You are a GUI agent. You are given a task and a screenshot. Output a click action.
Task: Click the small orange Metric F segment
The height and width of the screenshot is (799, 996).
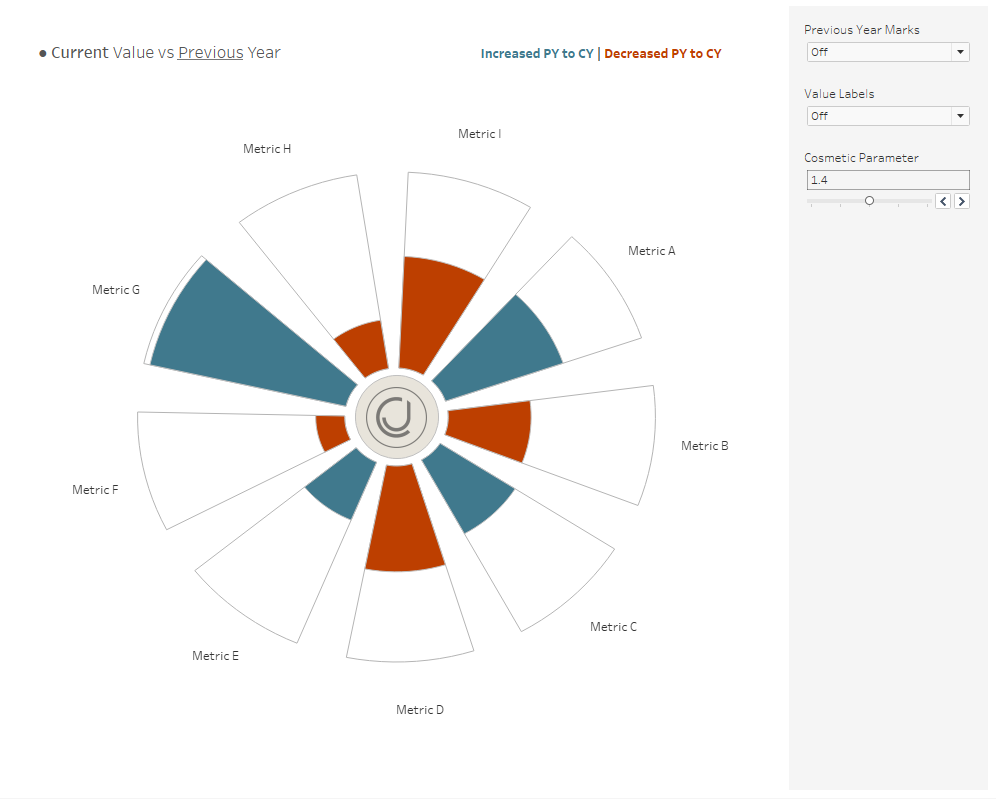pos(330,433)
